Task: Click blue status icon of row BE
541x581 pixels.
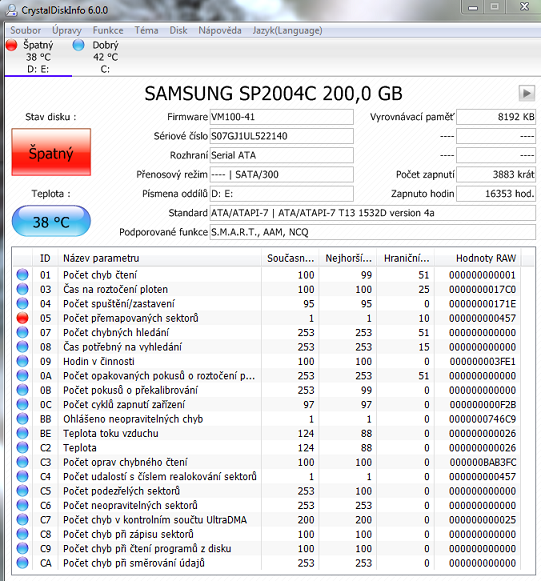Action: pos(23,433)
